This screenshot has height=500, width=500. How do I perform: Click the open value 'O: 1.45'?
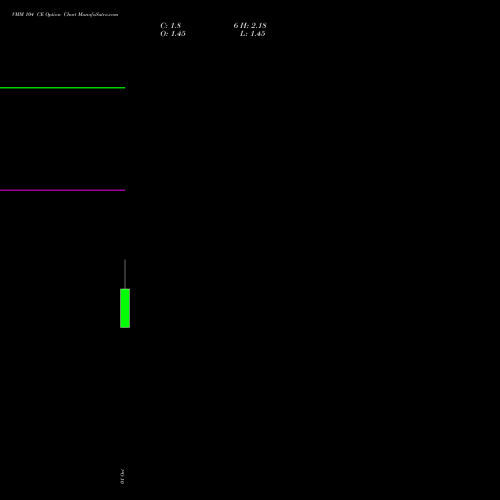pos(173,34)
